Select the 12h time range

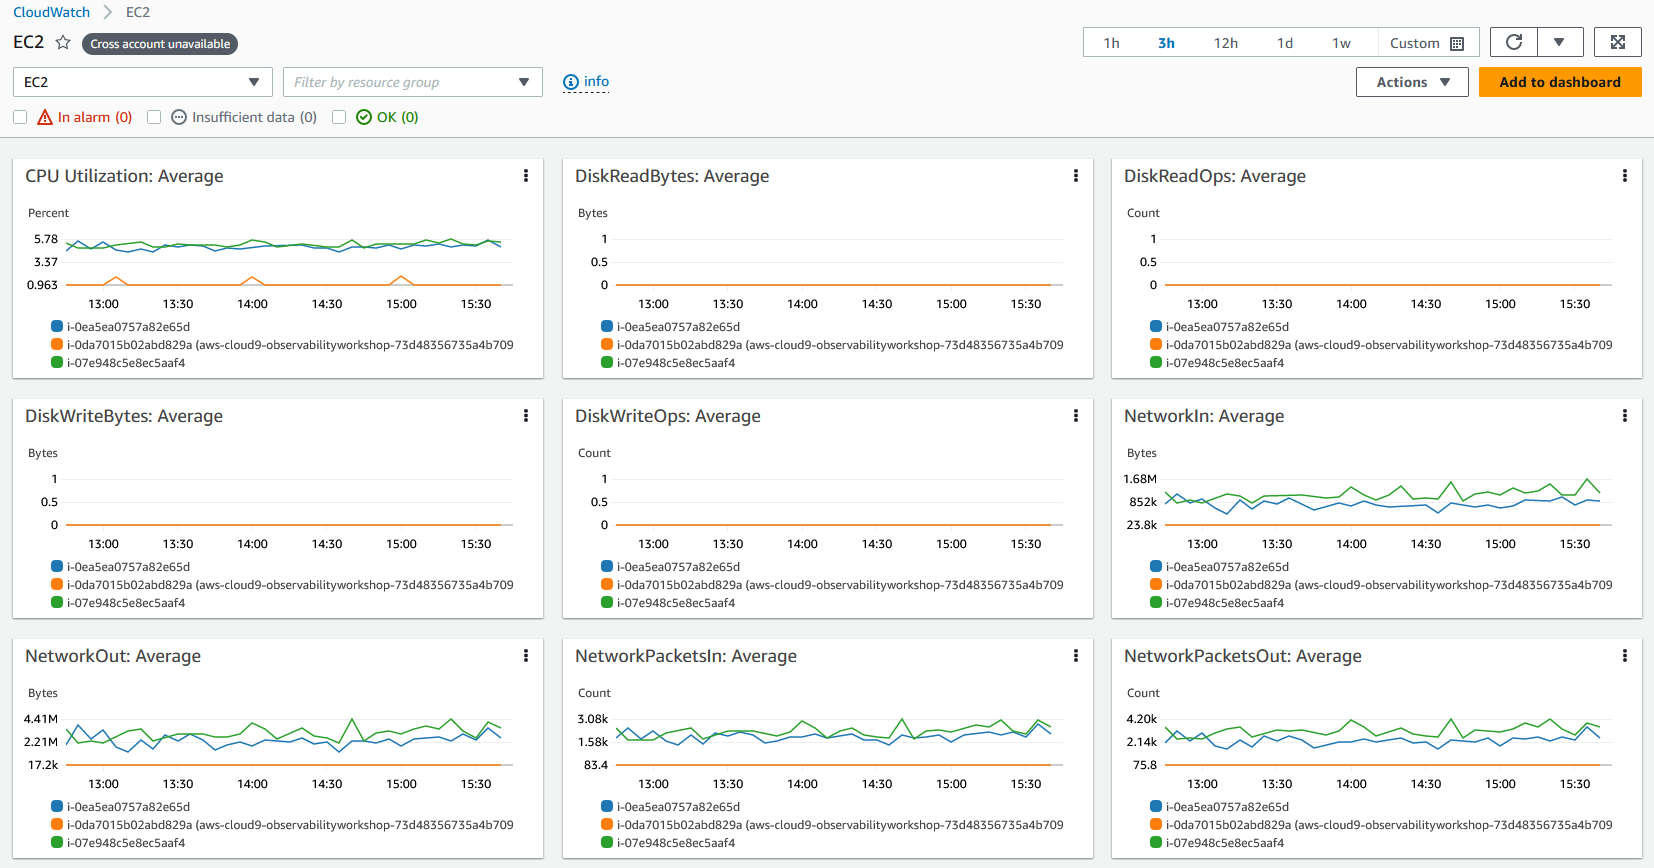[1226, 43]
